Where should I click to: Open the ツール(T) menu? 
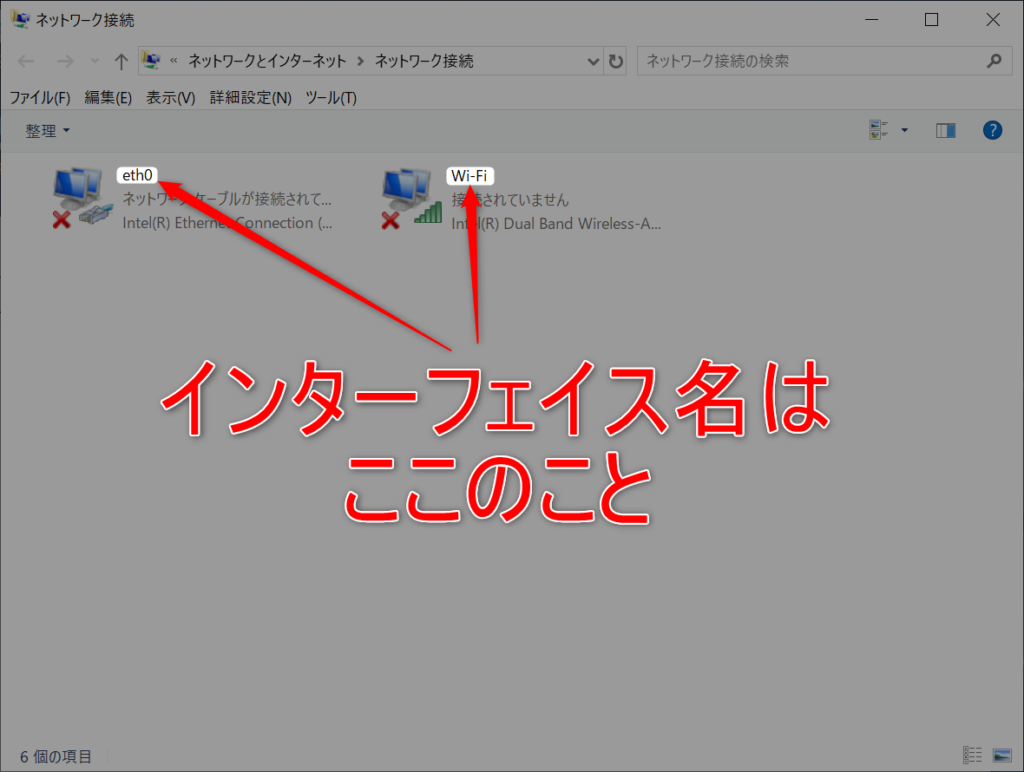point(331,97)
